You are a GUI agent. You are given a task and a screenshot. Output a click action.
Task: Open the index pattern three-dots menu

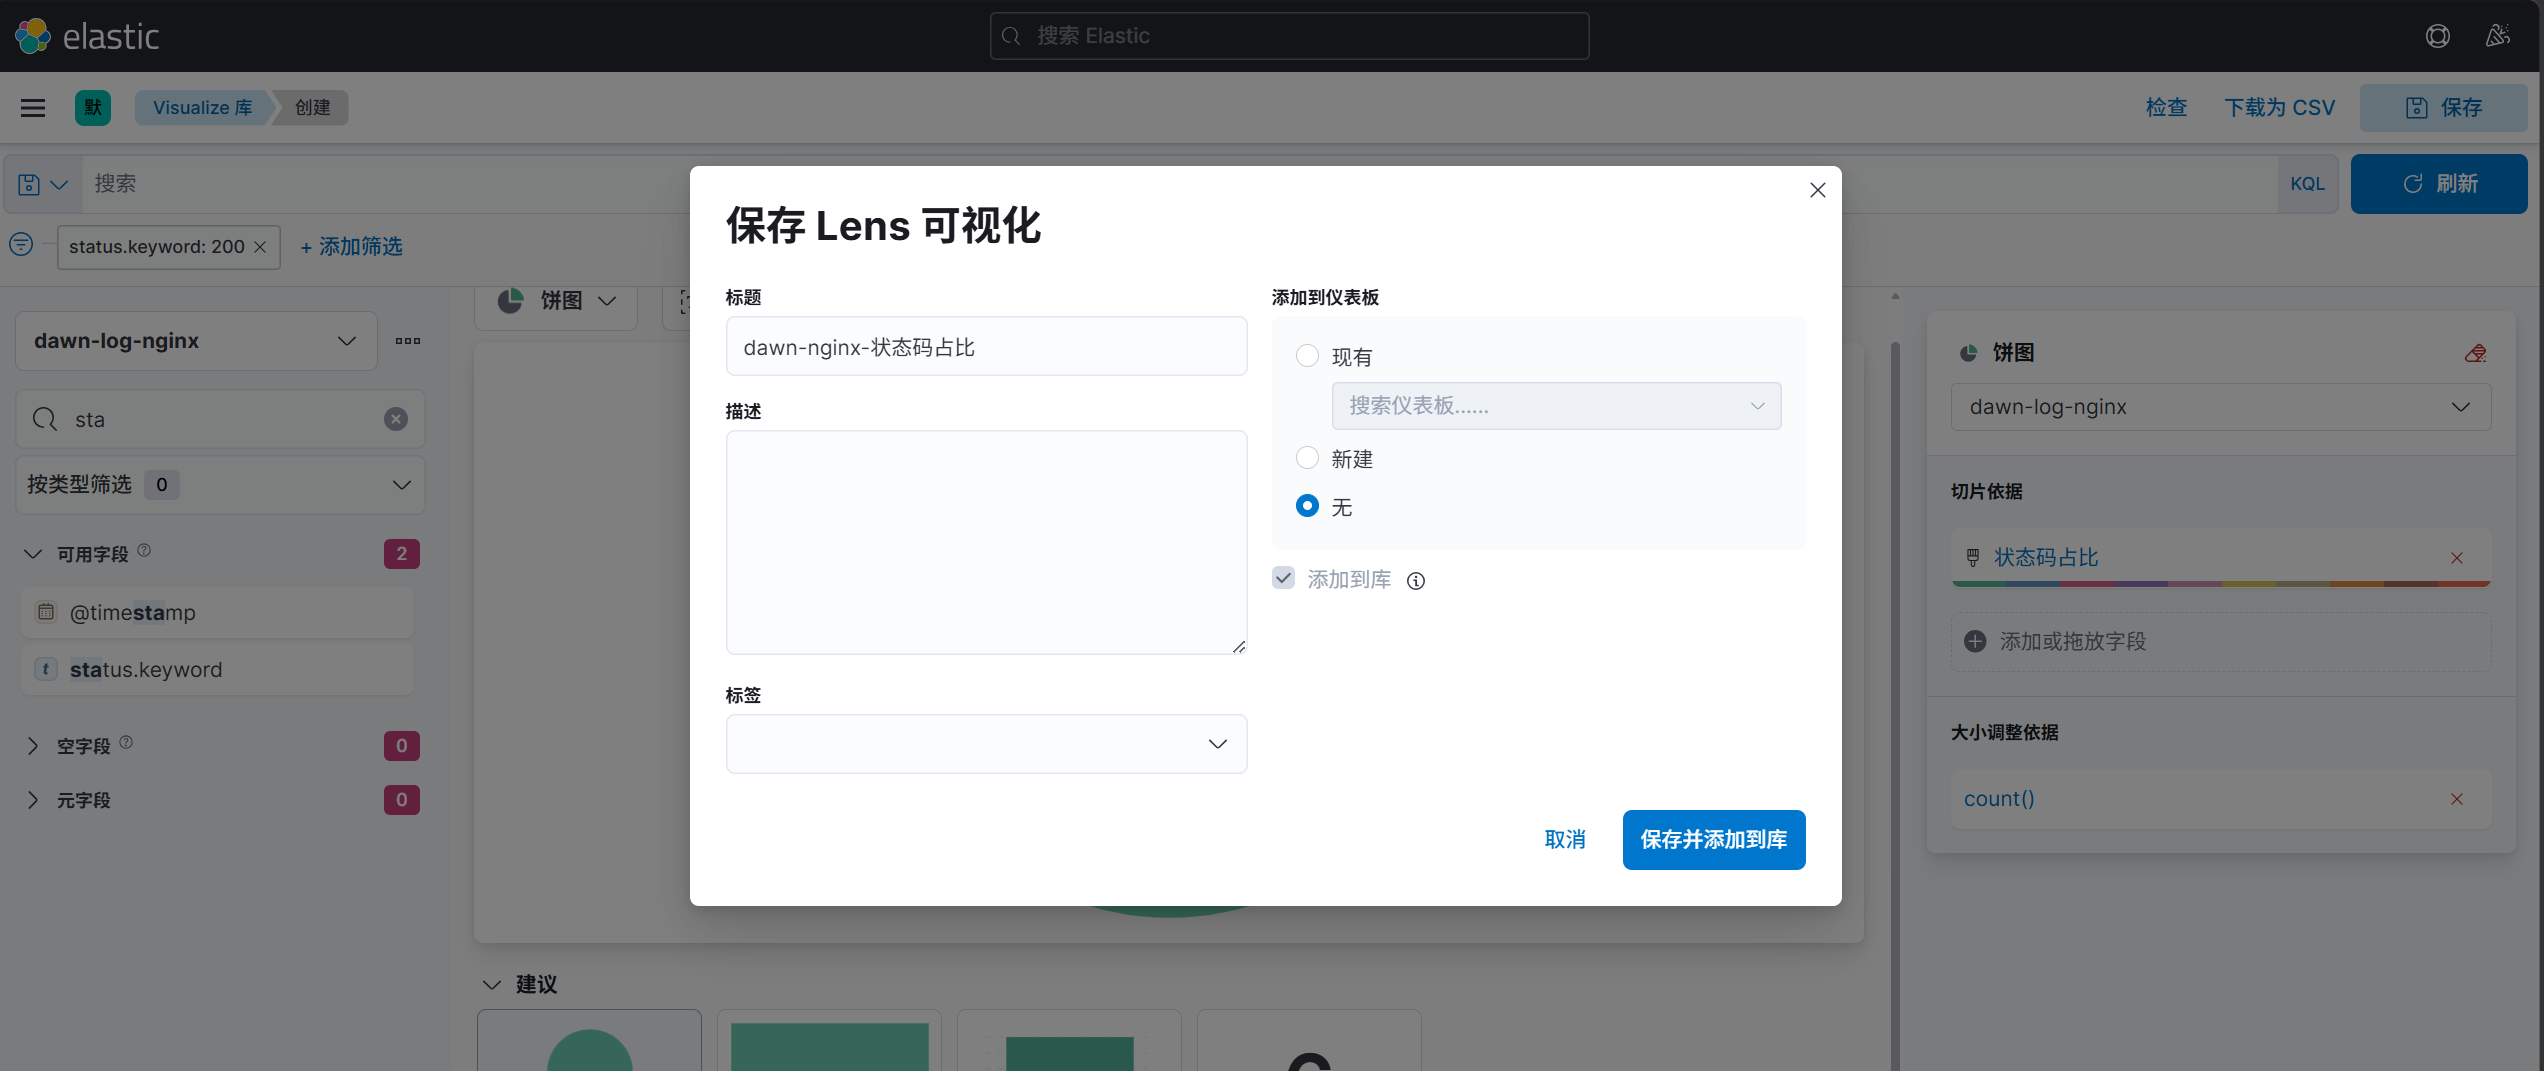(x=408, y=341)
